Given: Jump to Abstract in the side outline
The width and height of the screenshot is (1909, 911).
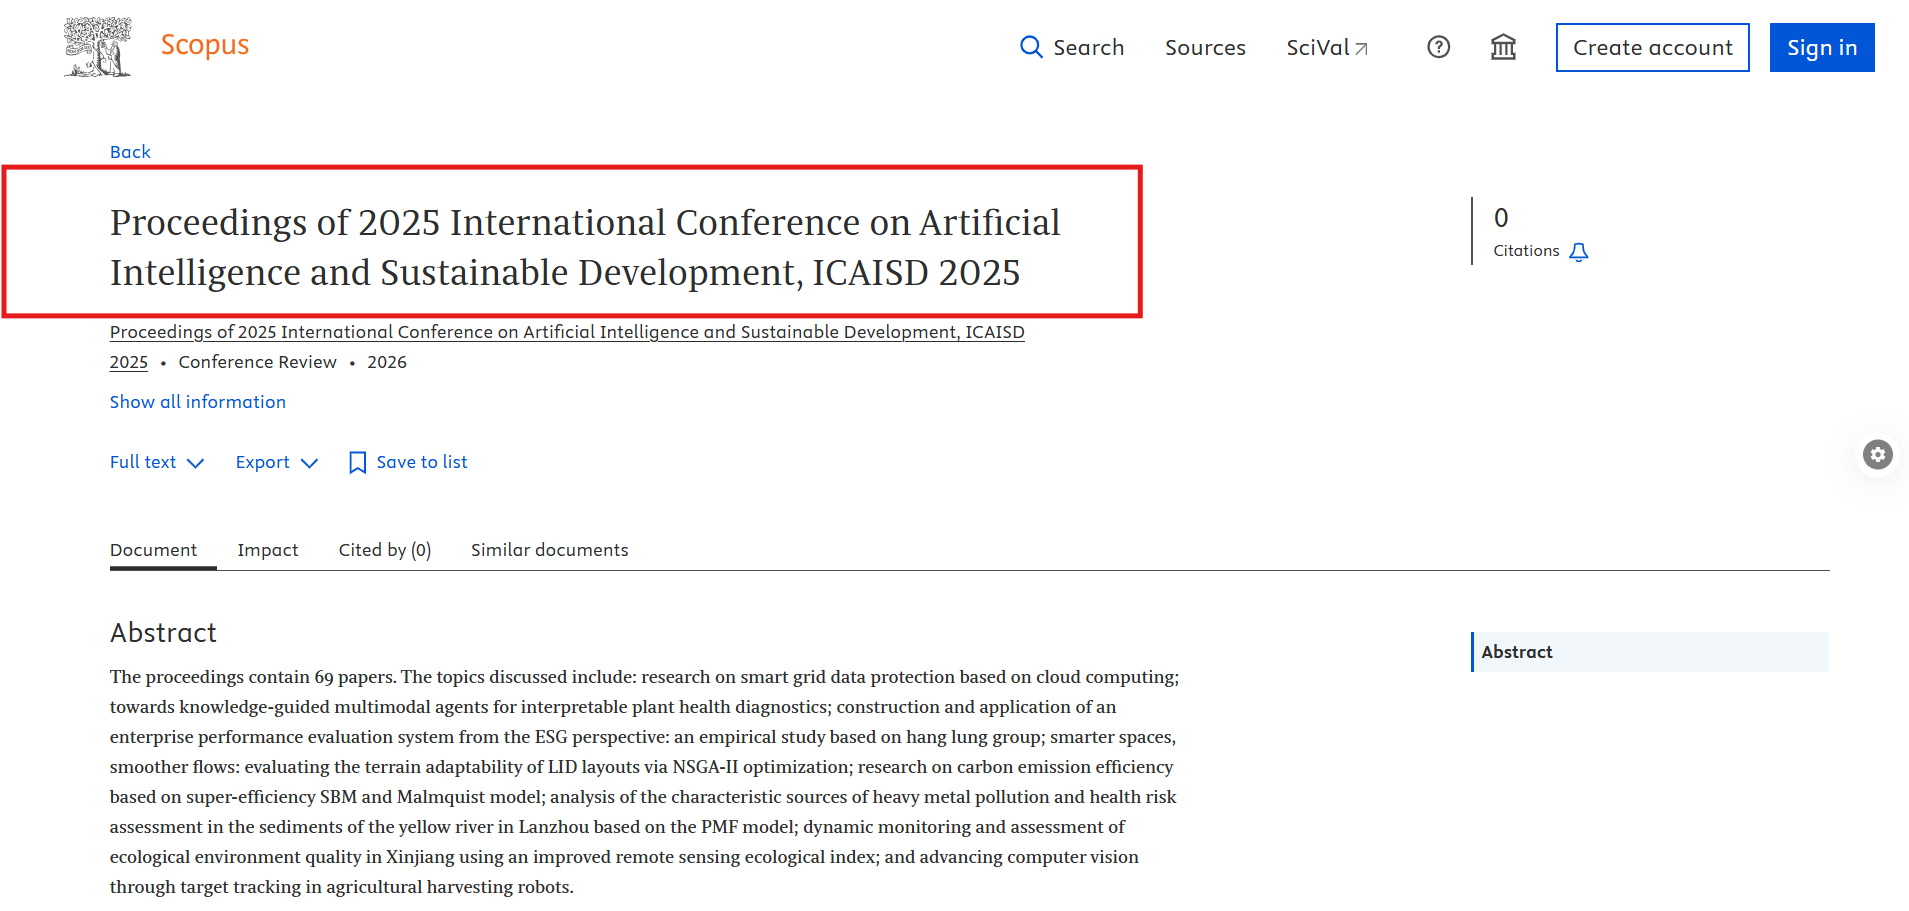Looking at the screenshot, I should click(x=1517, y=652).
